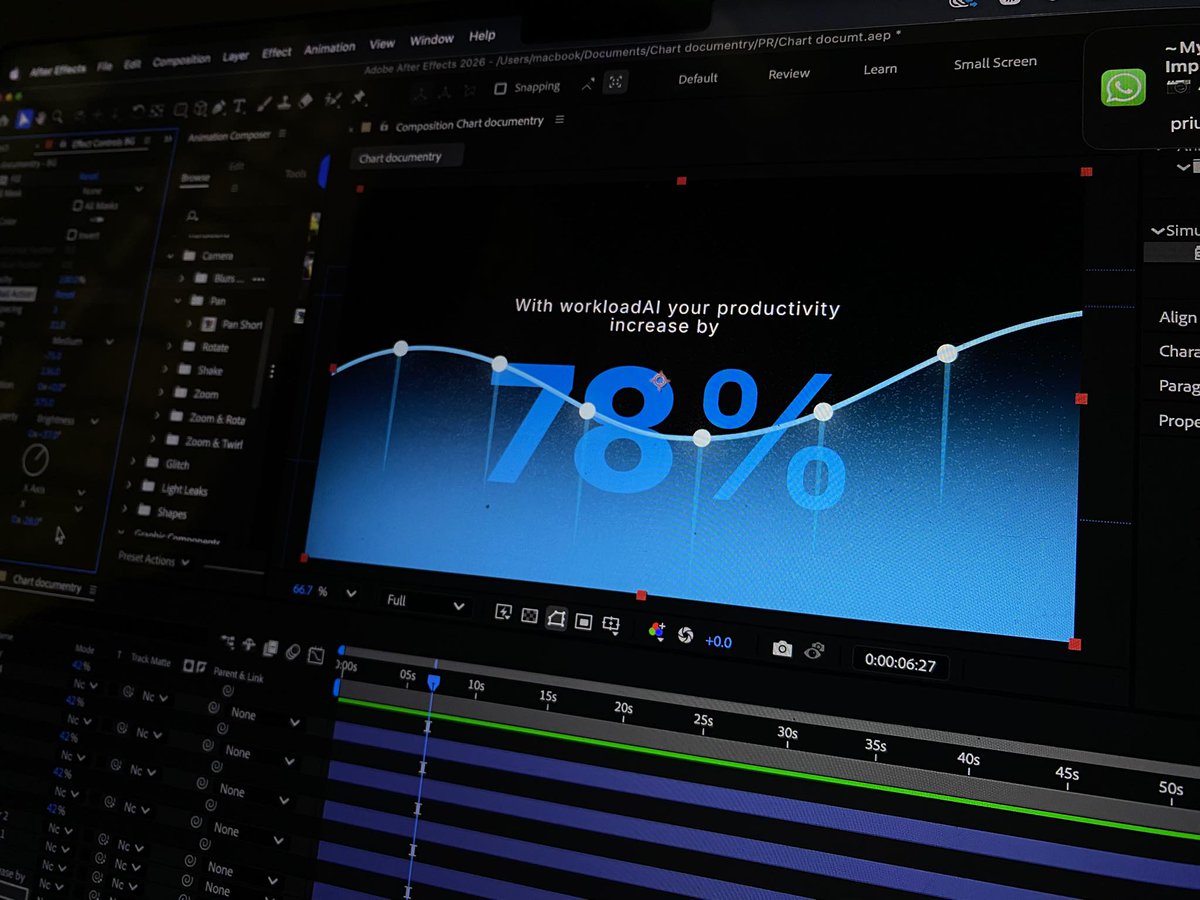Open the Animation Composer panel menu
Screen dimensions: 1200x900
click(x=282, y=134)
